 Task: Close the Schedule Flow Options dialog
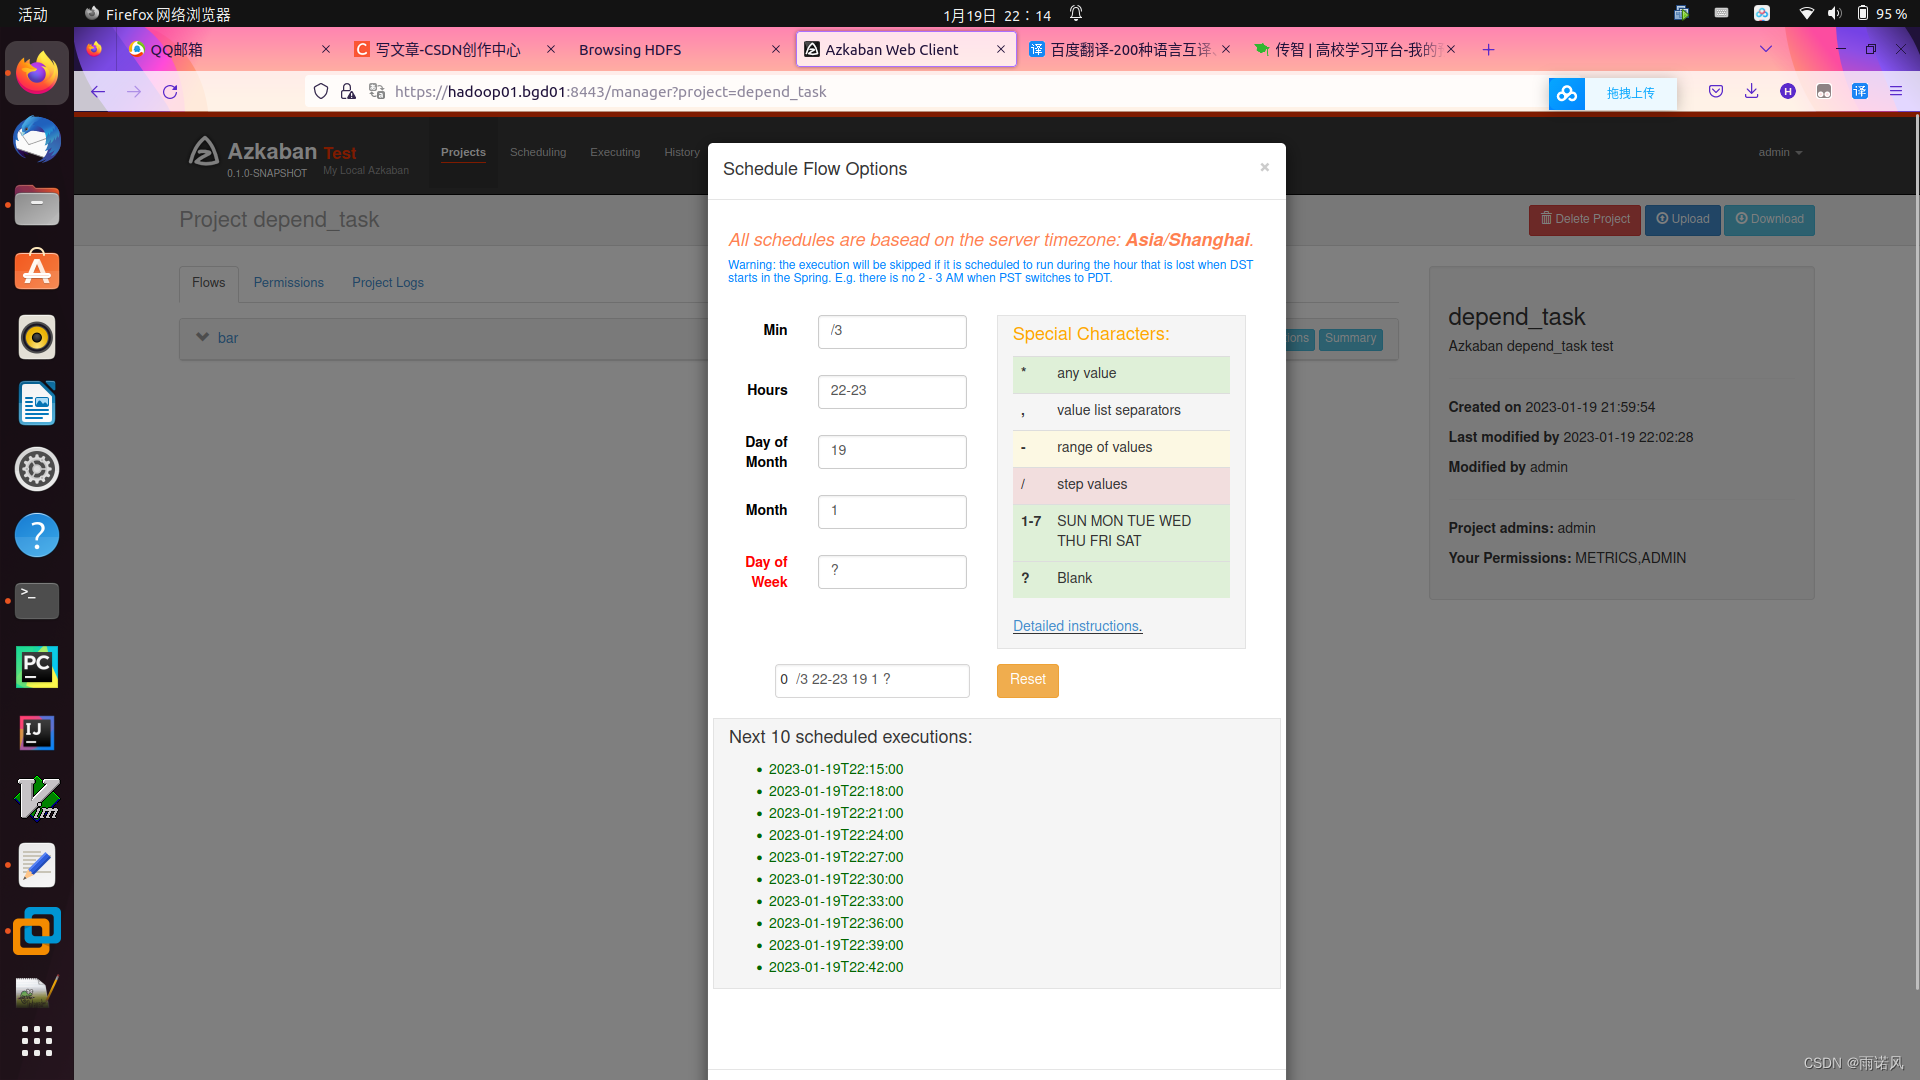1264,168
